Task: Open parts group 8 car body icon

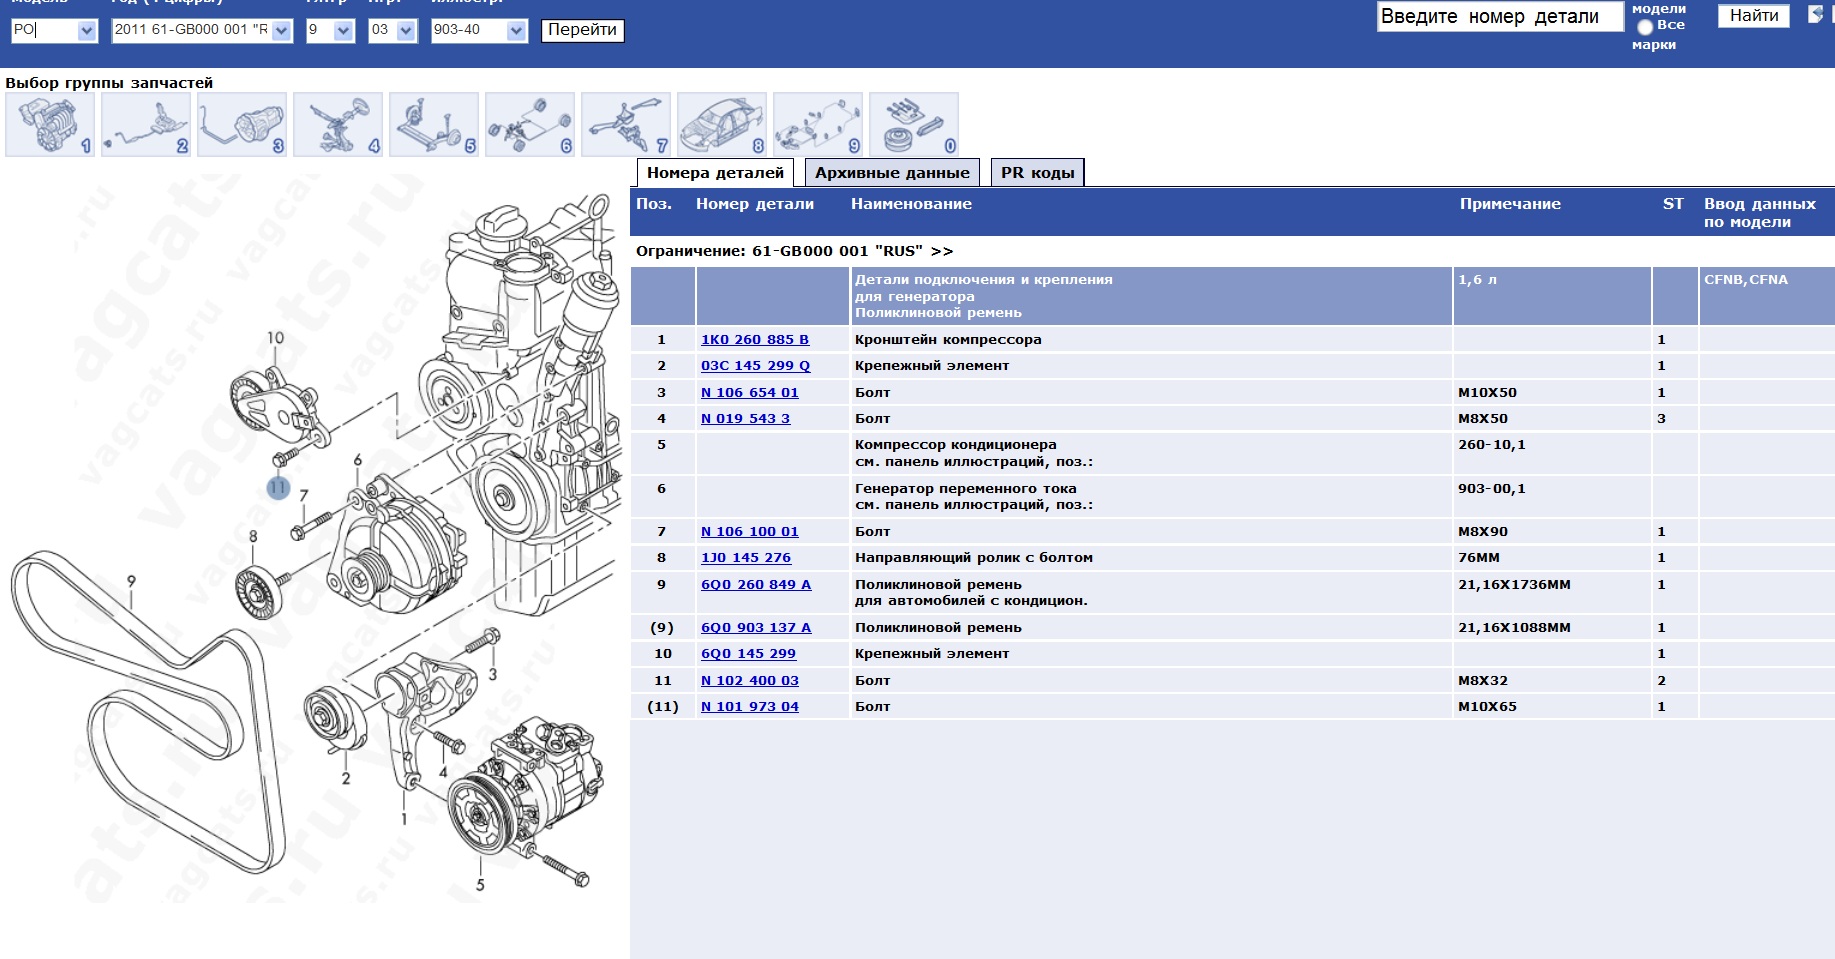Action: tap(722, 124)
